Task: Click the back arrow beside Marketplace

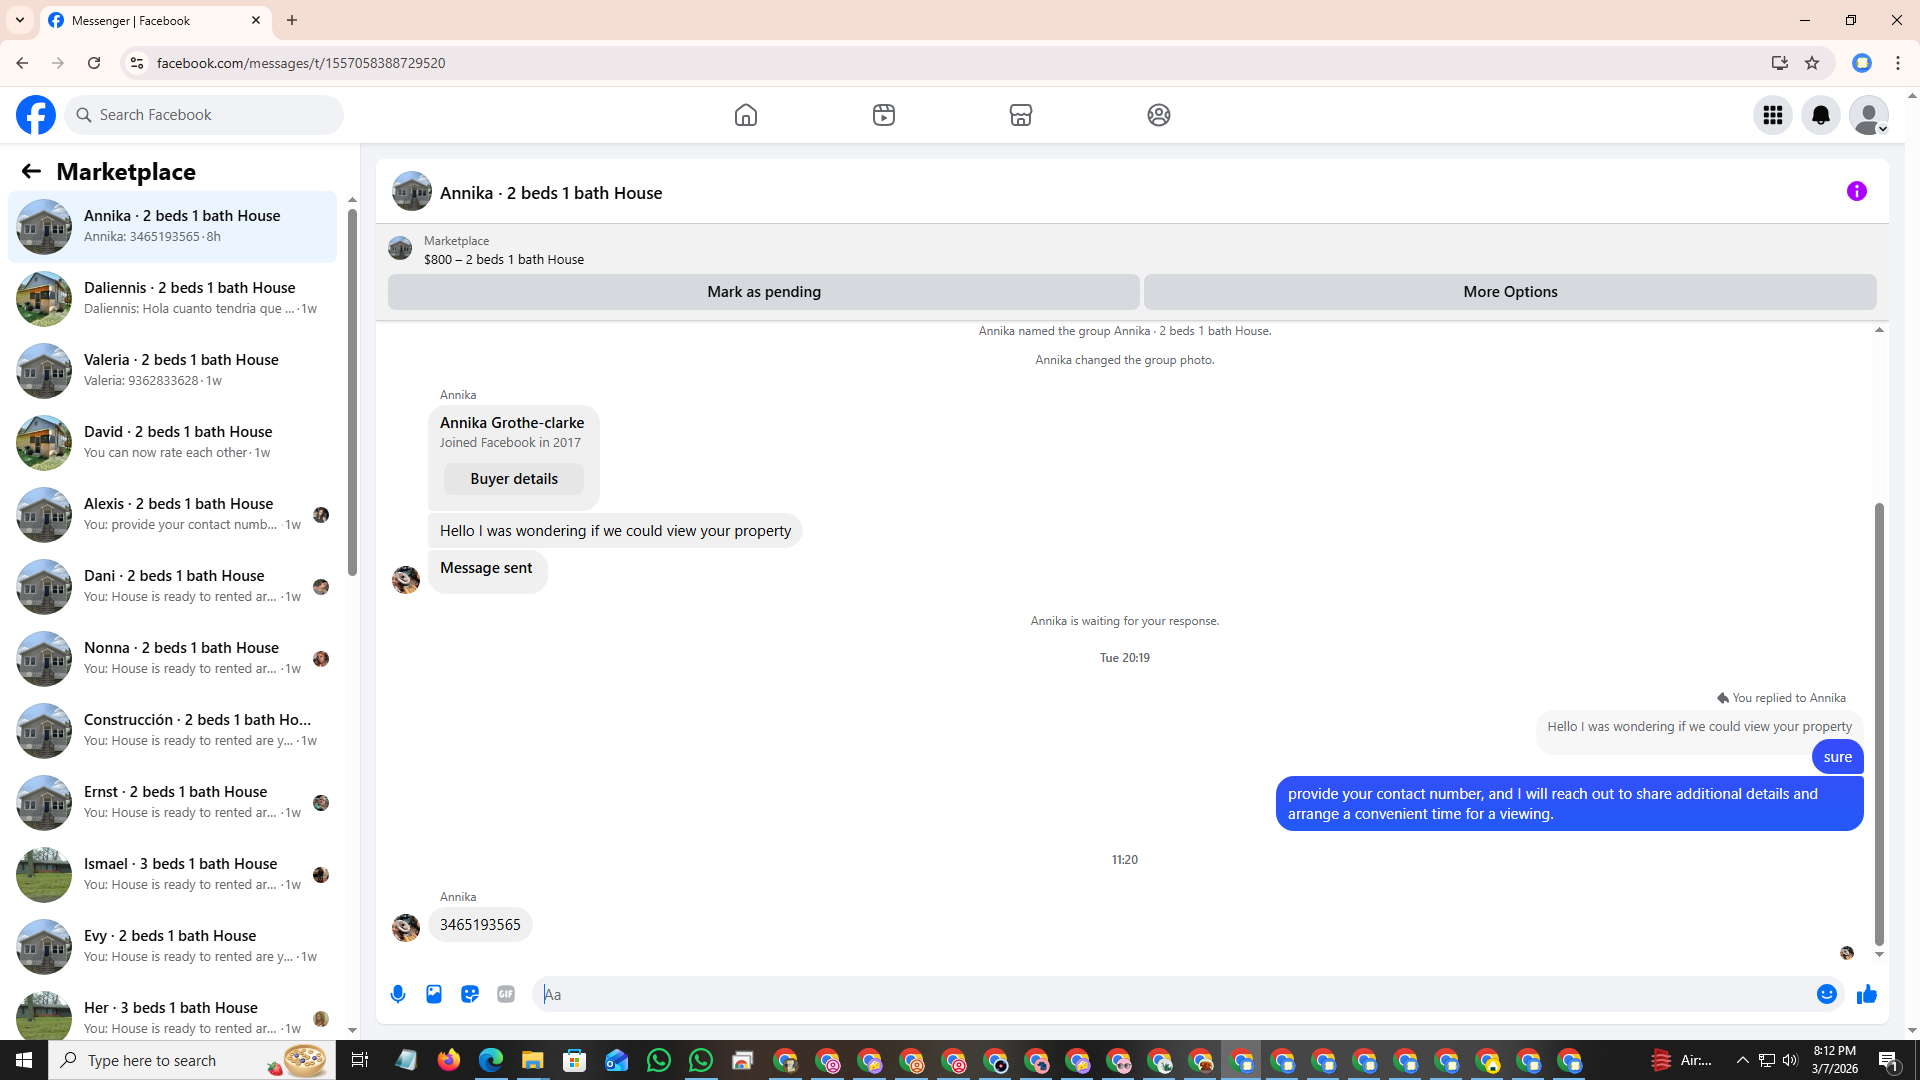Action: click(31, 171)
